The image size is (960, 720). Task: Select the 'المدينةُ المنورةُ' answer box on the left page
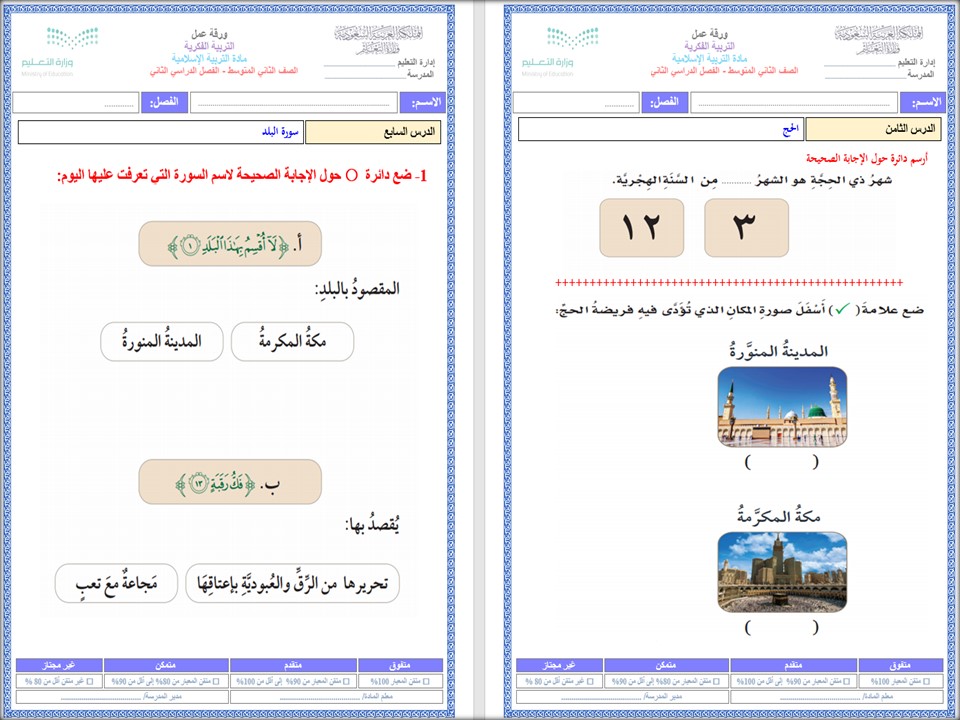click(162, 342)
